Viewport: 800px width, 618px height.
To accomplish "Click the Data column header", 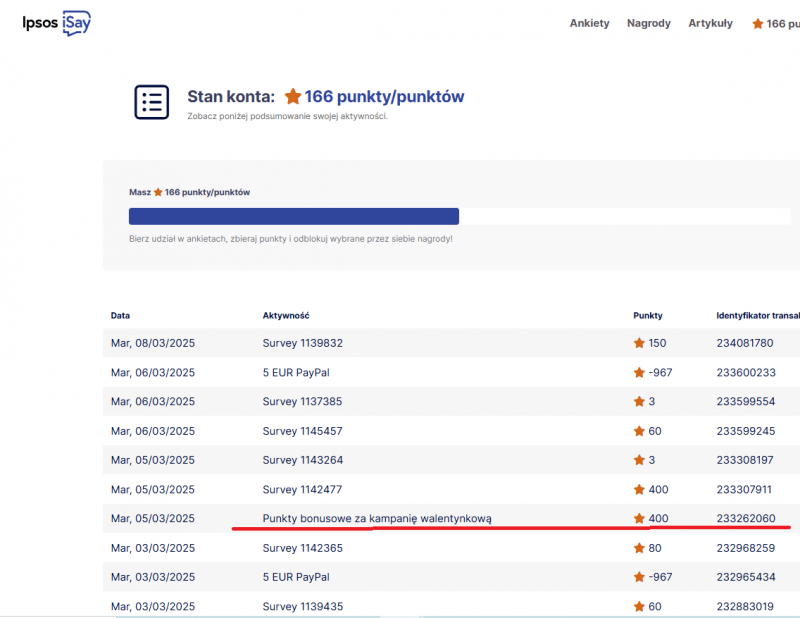I will (x=120, y=315).
